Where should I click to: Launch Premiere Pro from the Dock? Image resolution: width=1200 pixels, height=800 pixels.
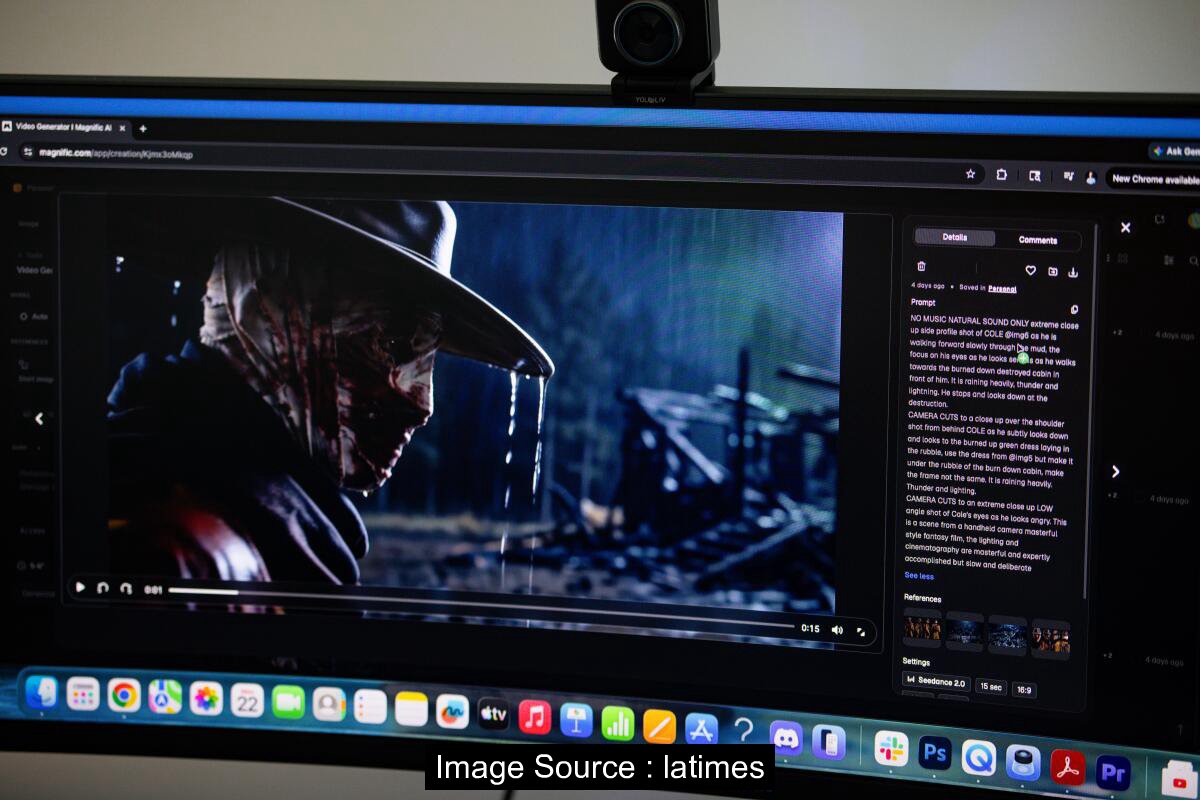1112,772
